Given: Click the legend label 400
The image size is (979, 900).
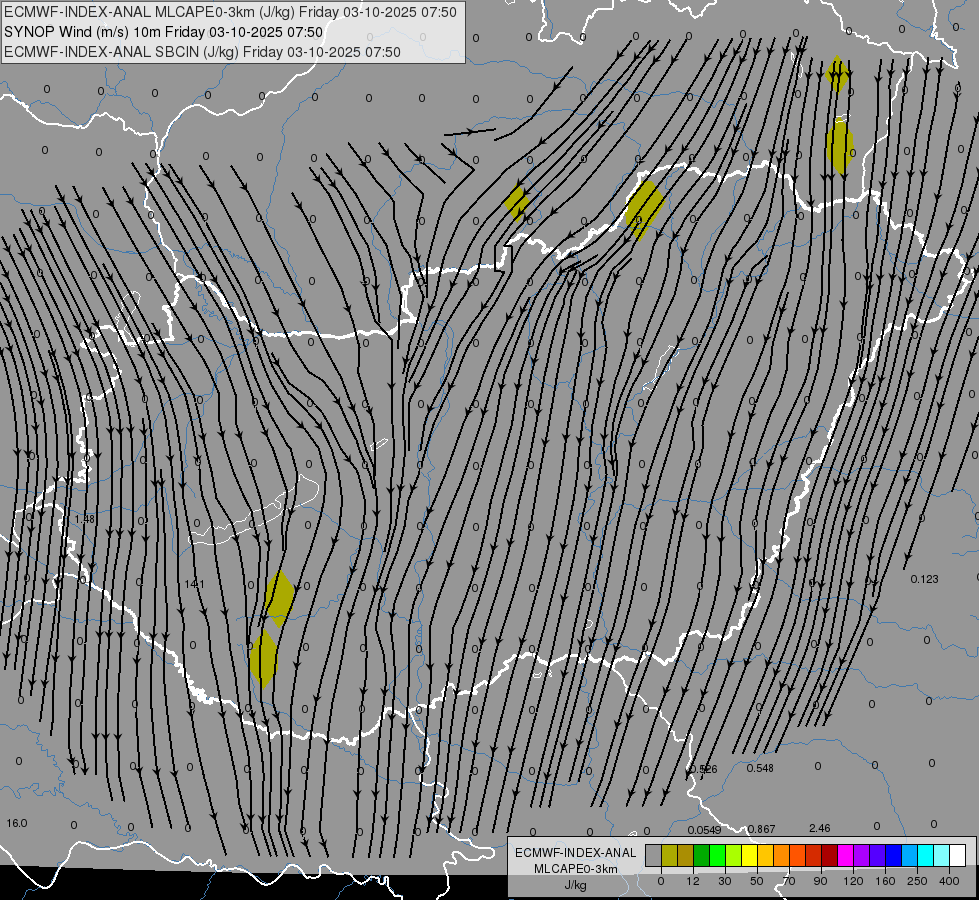Looking at the screenshot, I should tap(949, 881).
